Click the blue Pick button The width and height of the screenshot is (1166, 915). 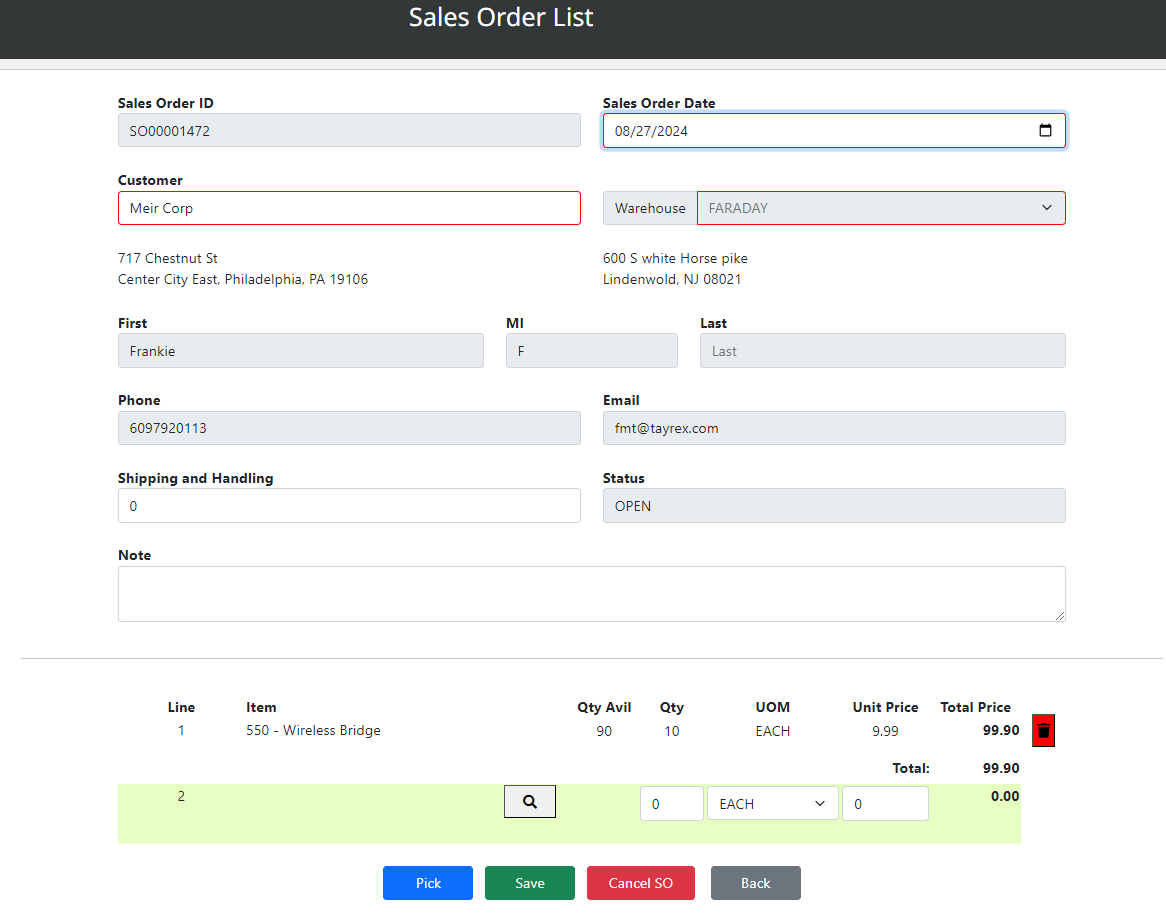point(428,883)
